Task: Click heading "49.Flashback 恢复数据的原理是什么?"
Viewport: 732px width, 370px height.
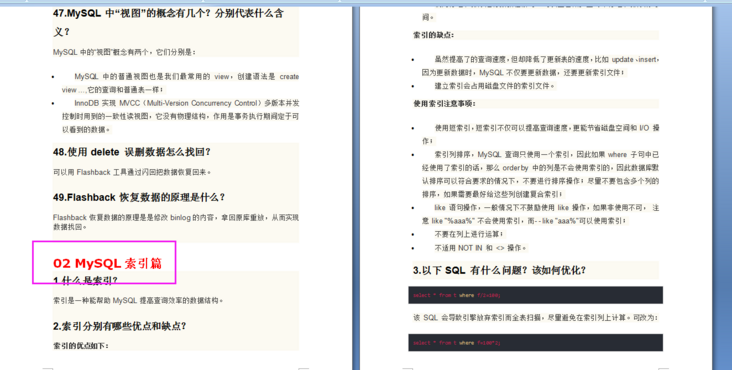Action: tap(139, 197)
